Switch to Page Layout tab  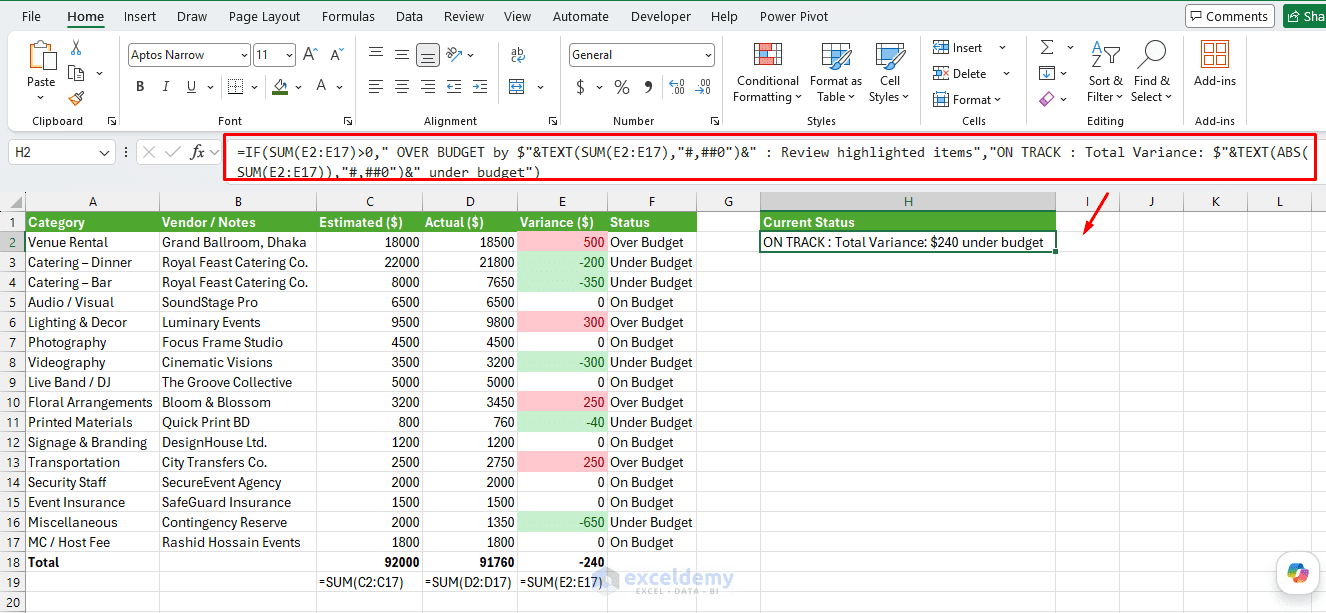click(x=264, y=16)
